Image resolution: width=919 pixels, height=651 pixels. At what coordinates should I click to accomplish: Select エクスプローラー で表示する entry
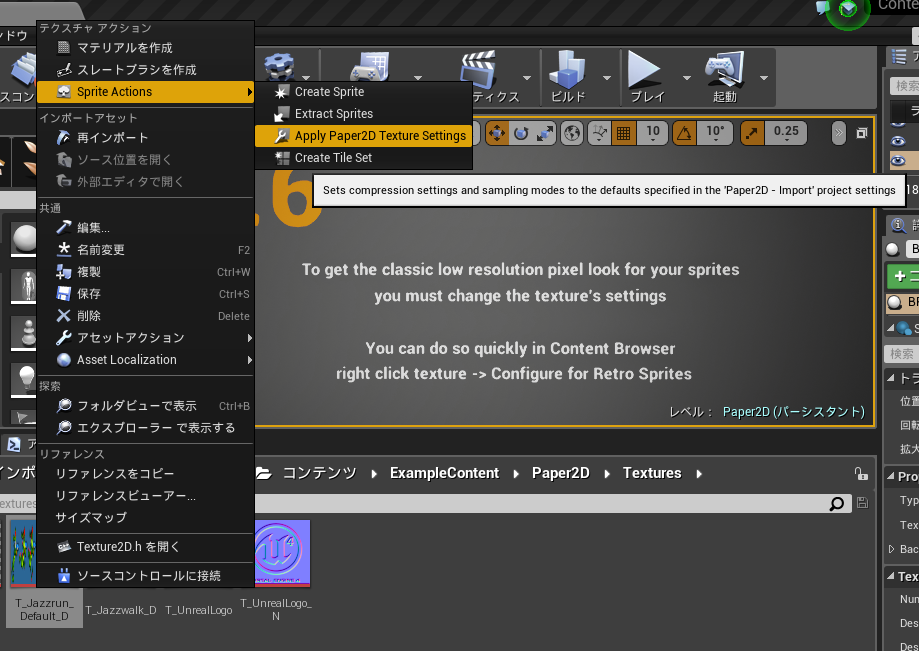(145, 428)
